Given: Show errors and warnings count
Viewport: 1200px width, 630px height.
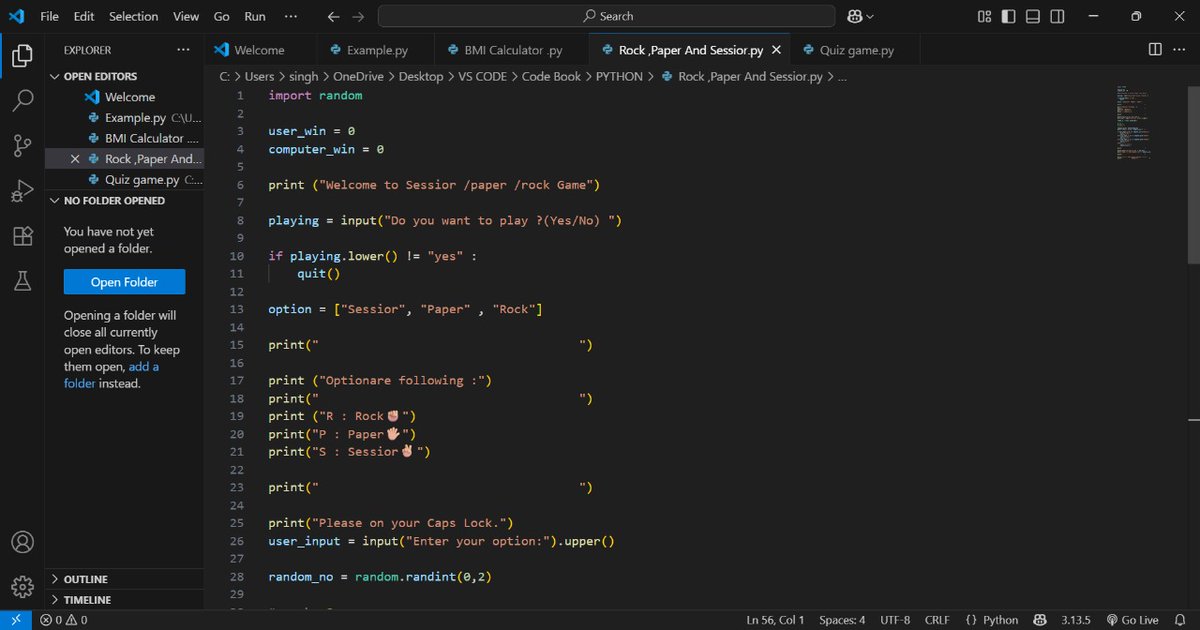Looking at the screenshot, I should pos(63,620).
